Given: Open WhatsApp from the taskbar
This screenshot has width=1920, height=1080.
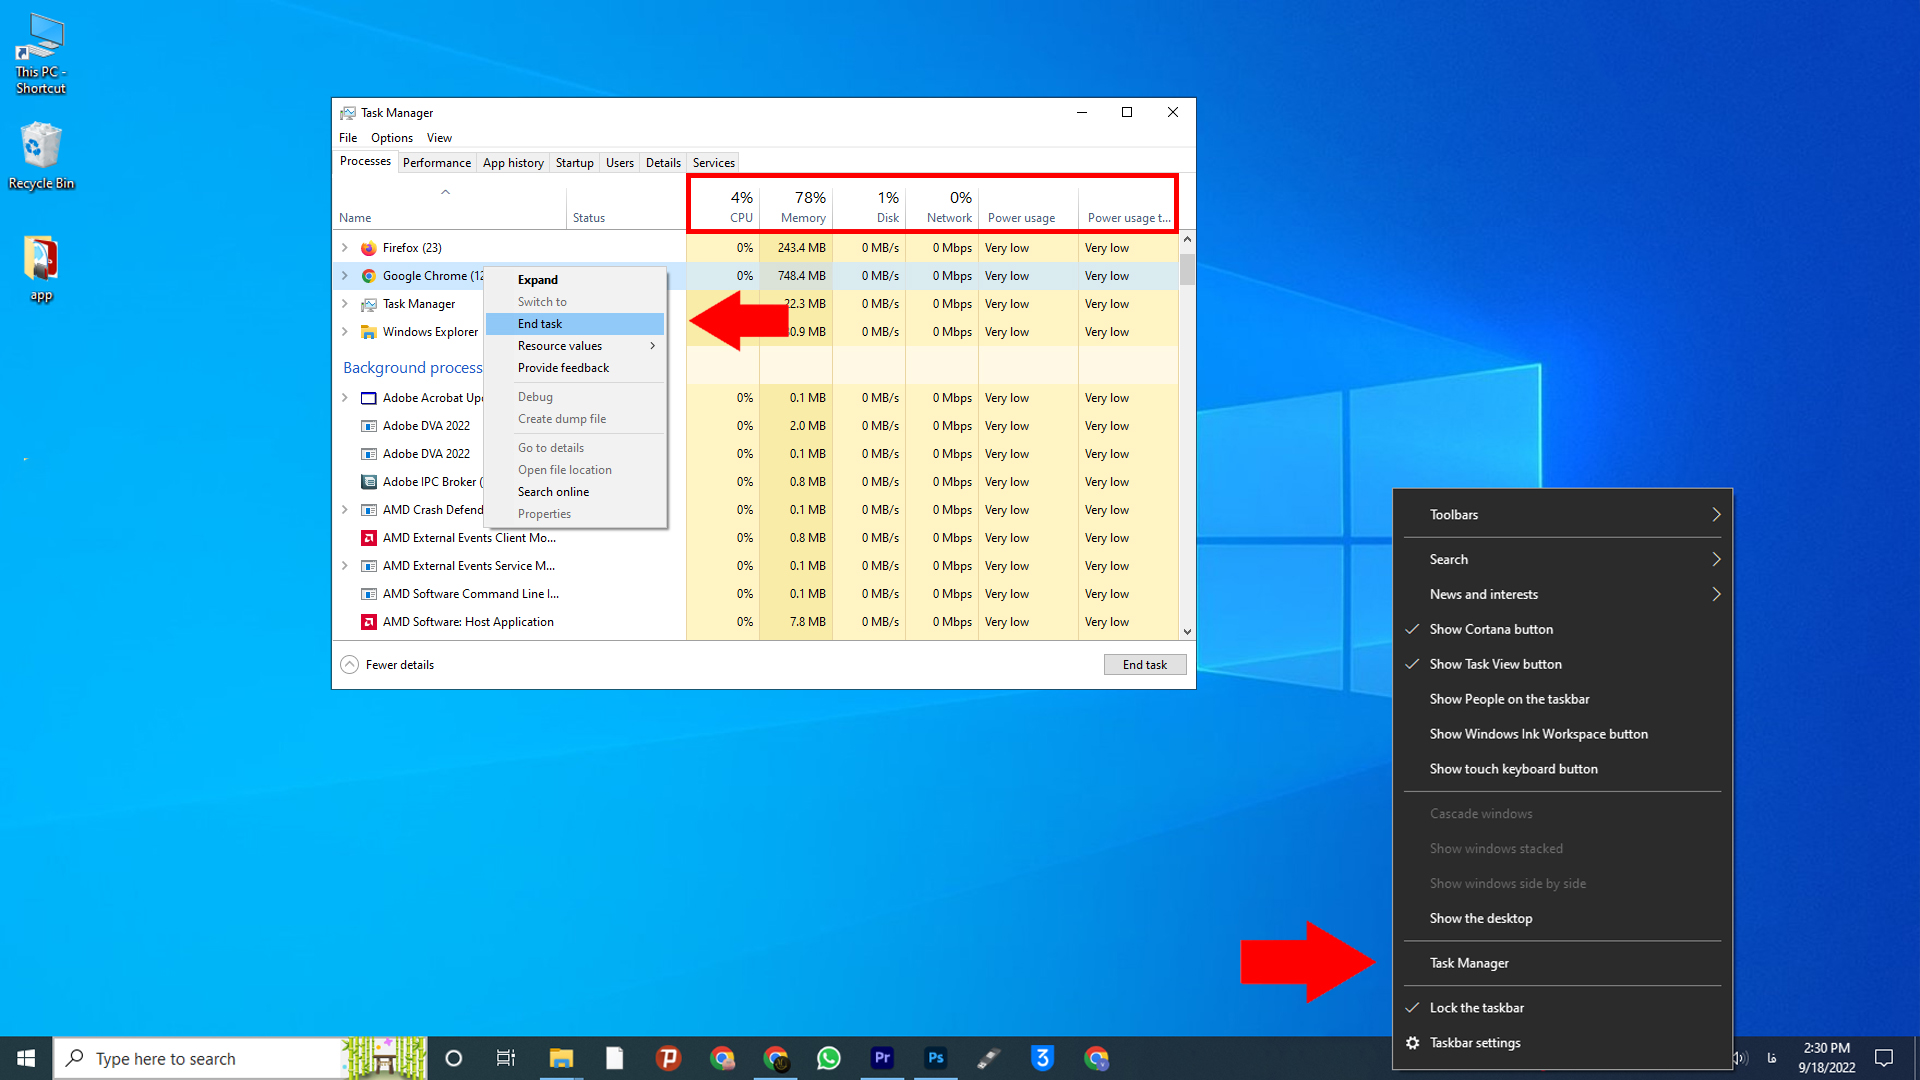Looking at the screenshot, I should click(x=829, y=1058).
